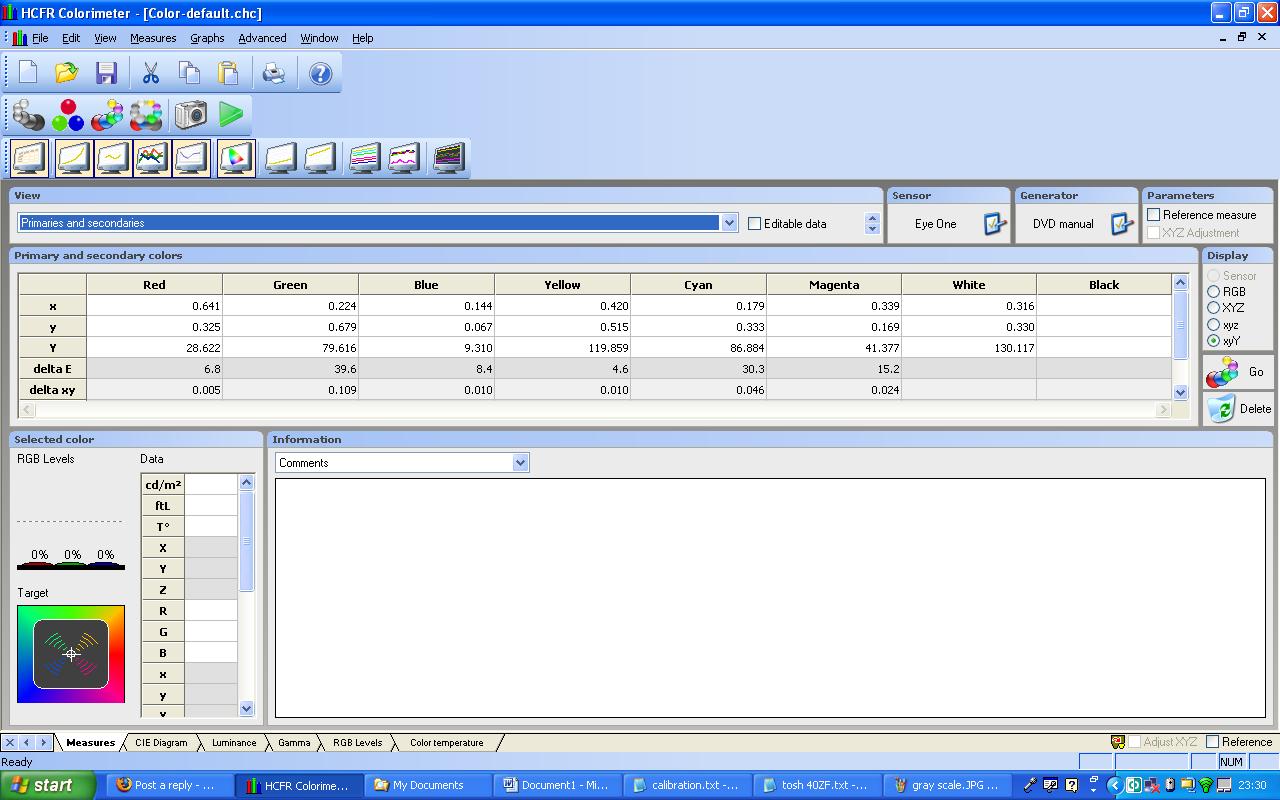
Task: Click the Delete button
Action: [x=1238, y=408]
